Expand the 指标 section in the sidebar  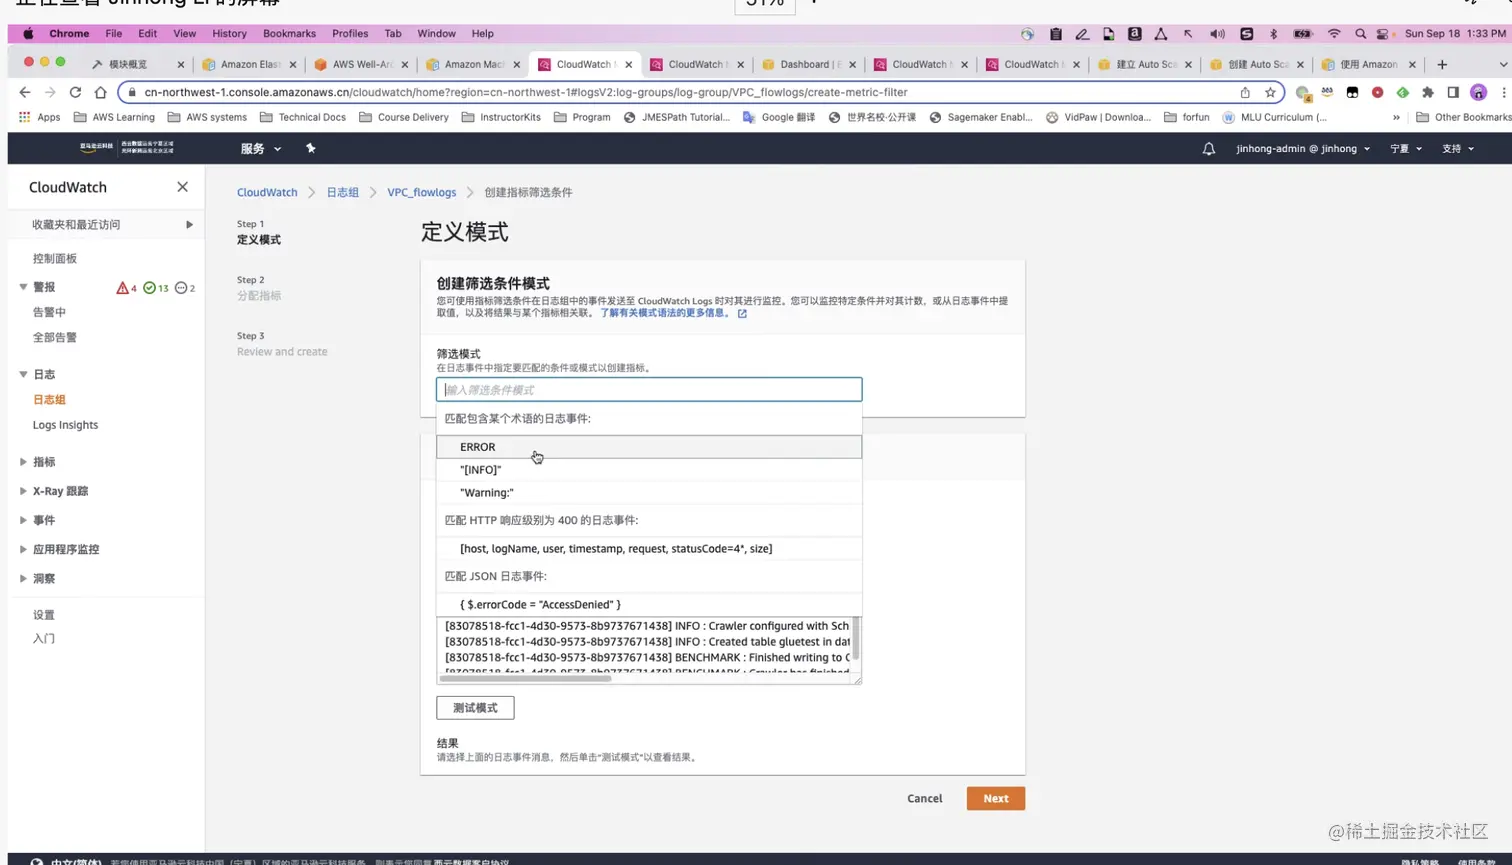23,462
